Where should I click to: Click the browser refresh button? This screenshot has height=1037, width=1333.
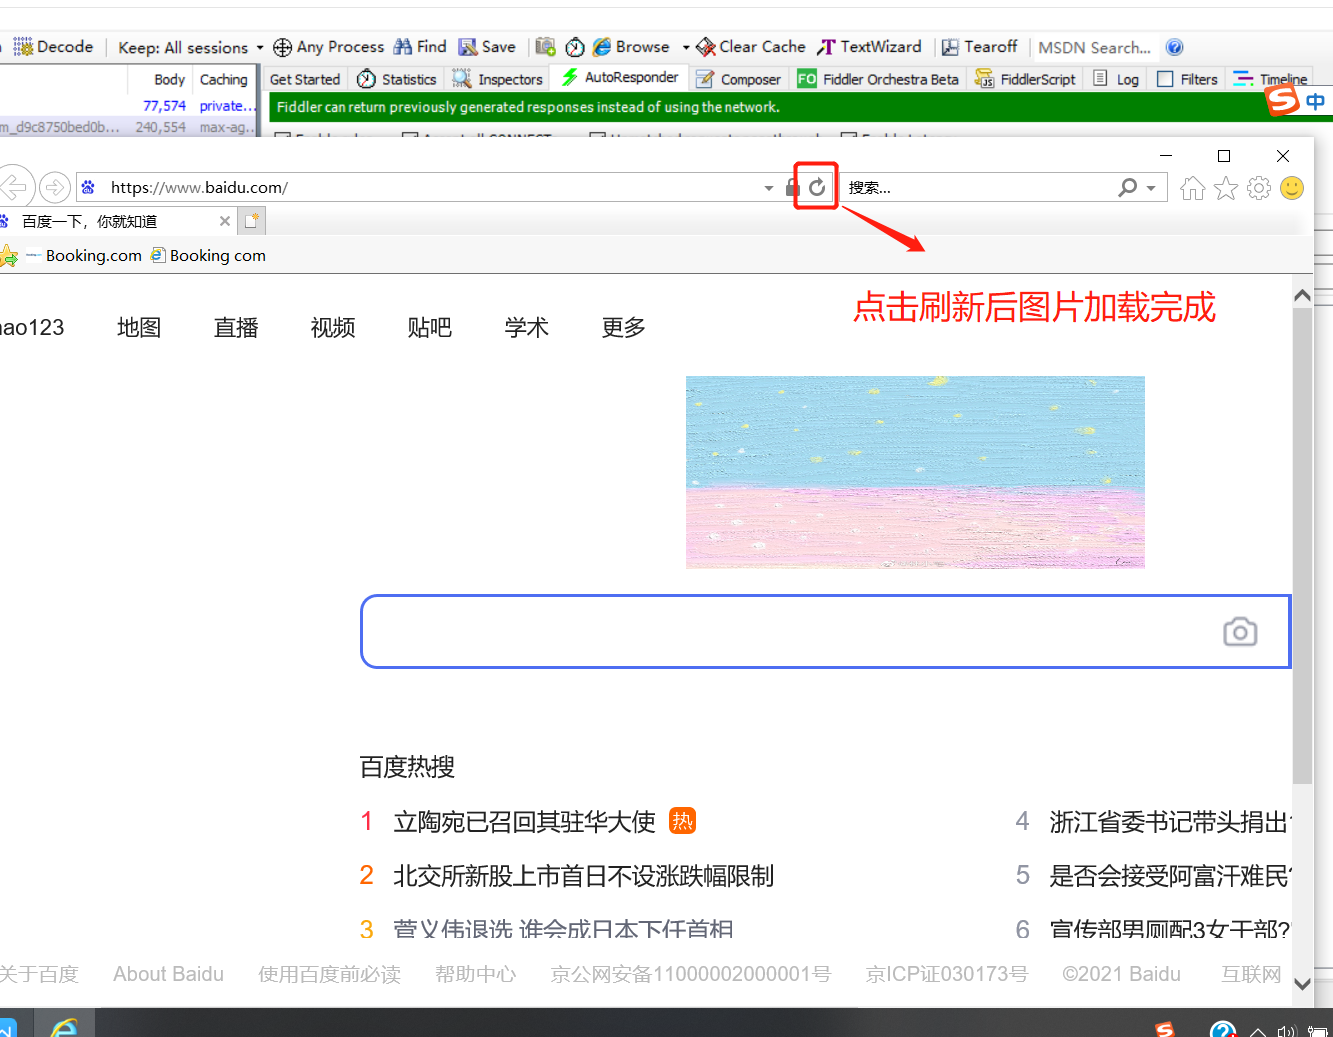pos(817,187)
